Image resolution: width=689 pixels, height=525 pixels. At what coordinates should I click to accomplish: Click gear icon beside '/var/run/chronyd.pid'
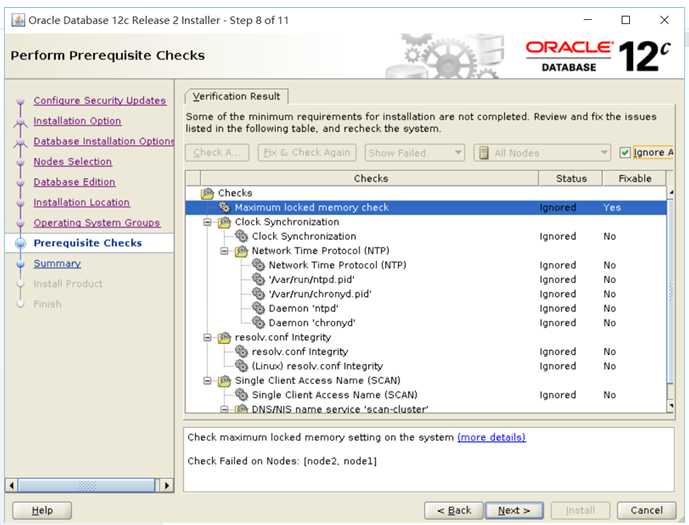258,294
